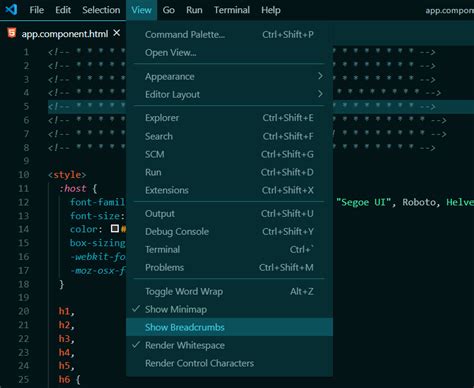
Task: Disable Show Minimap
Action: tap(229, 309)
